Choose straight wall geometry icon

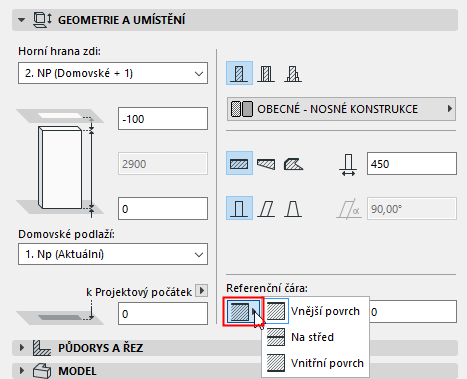click(x=239, y=163)
